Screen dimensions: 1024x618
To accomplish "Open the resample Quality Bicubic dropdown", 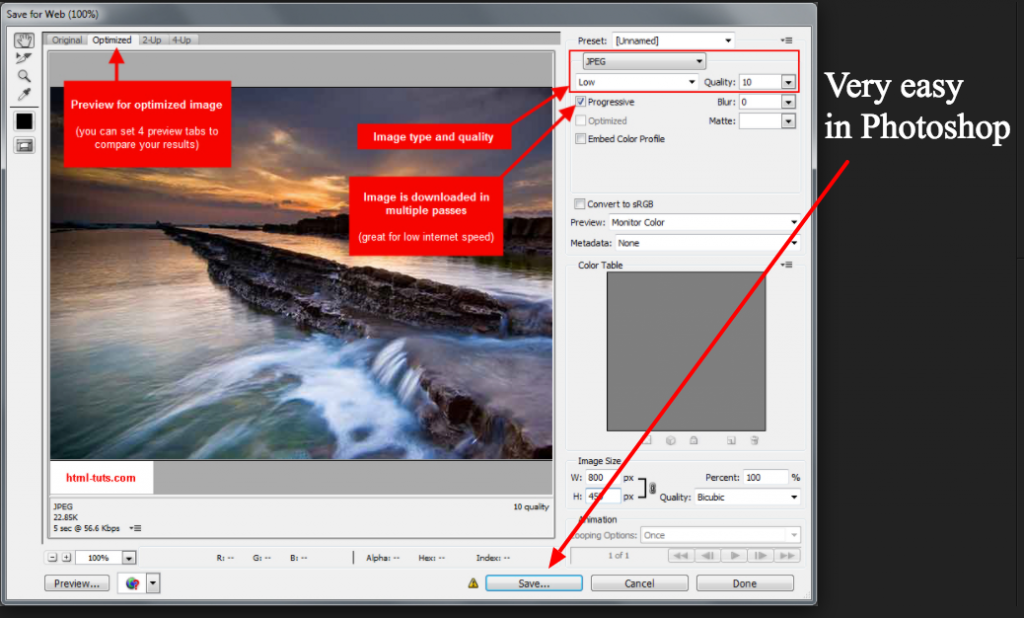I will pos(748,497).
